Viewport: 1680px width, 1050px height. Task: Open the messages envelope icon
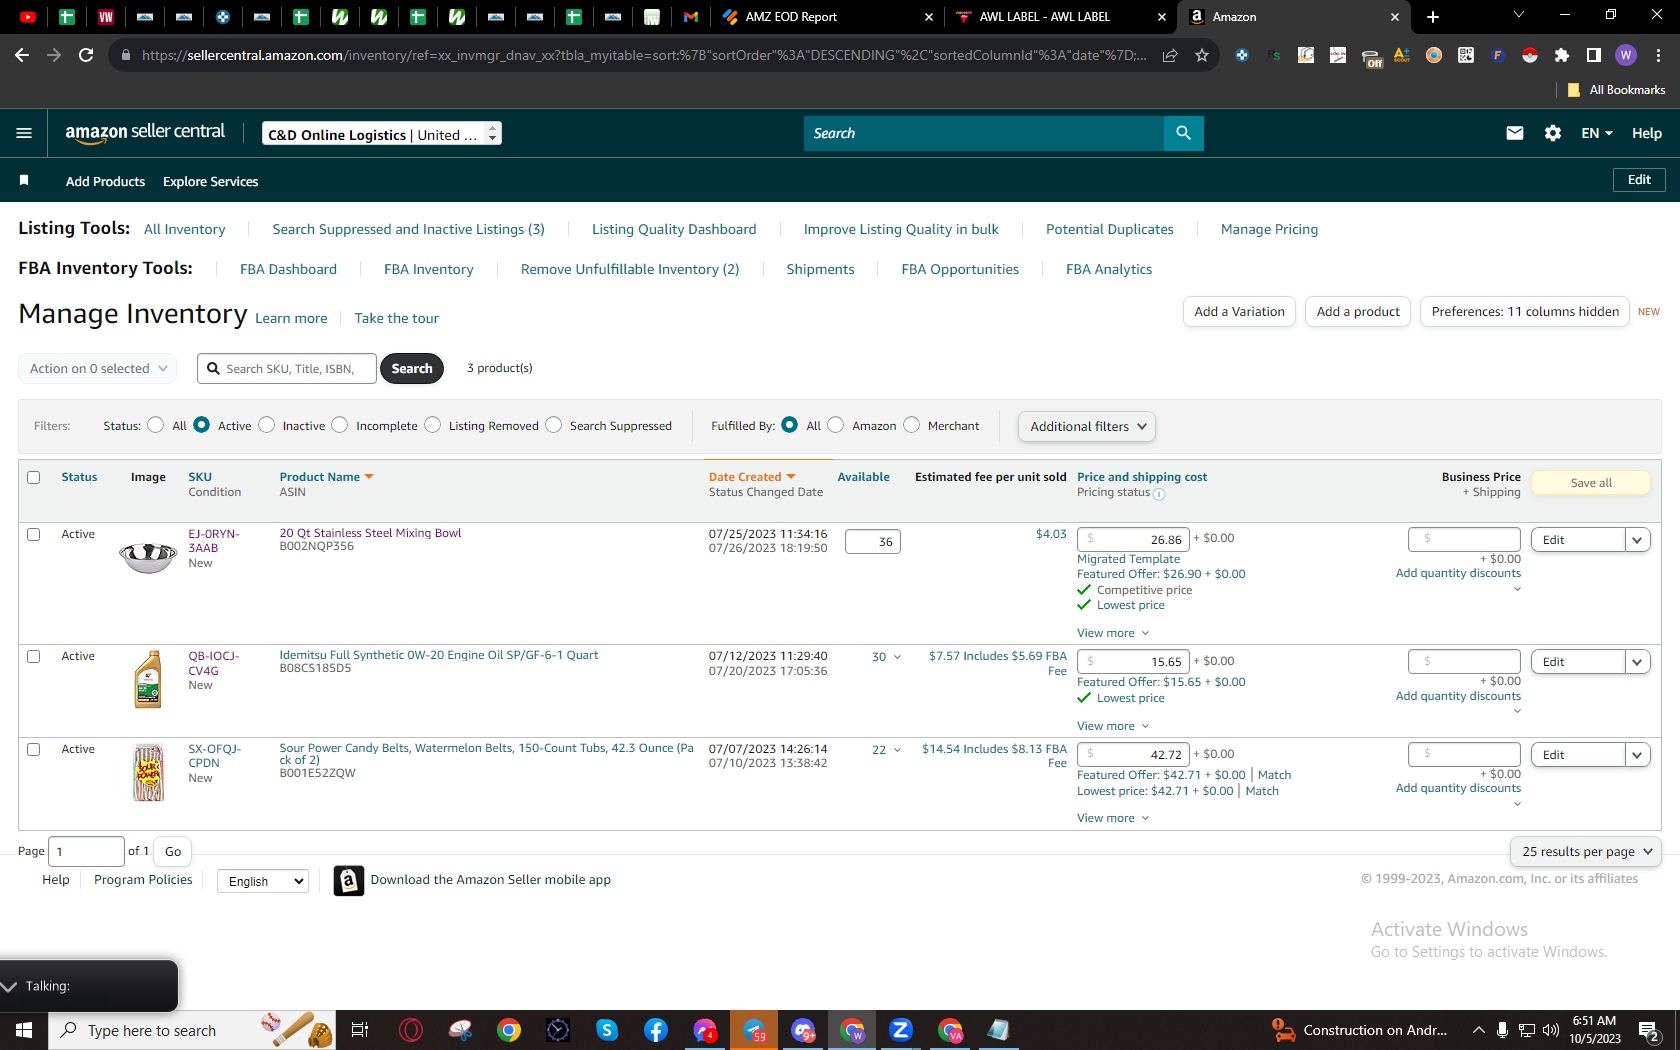click(x=1515, y=133)
